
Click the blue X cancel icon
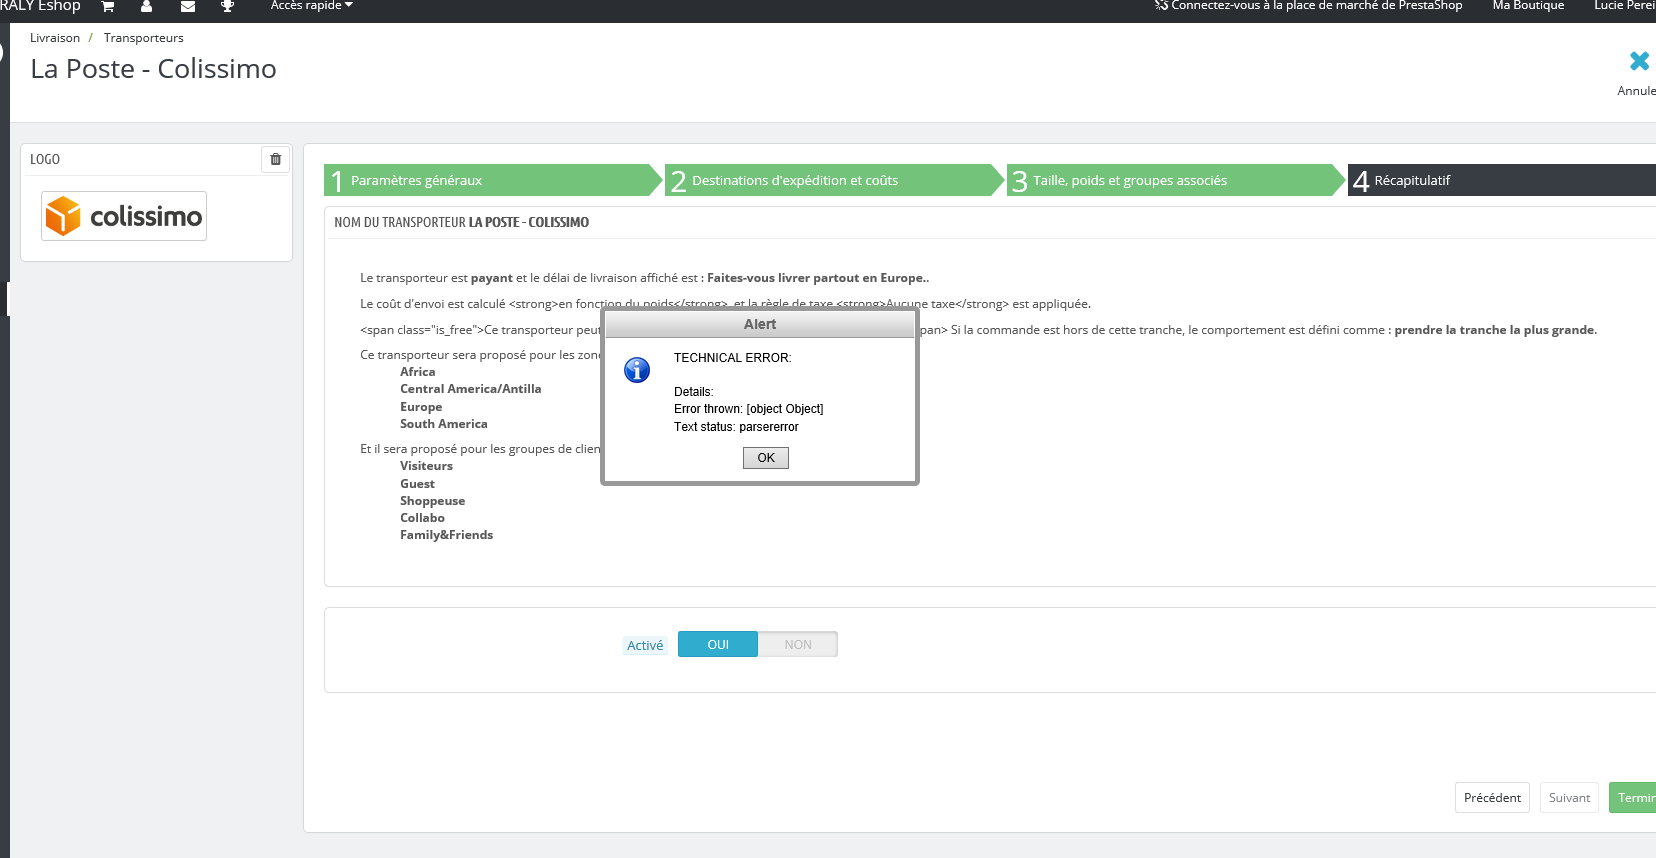point(1639,61)
